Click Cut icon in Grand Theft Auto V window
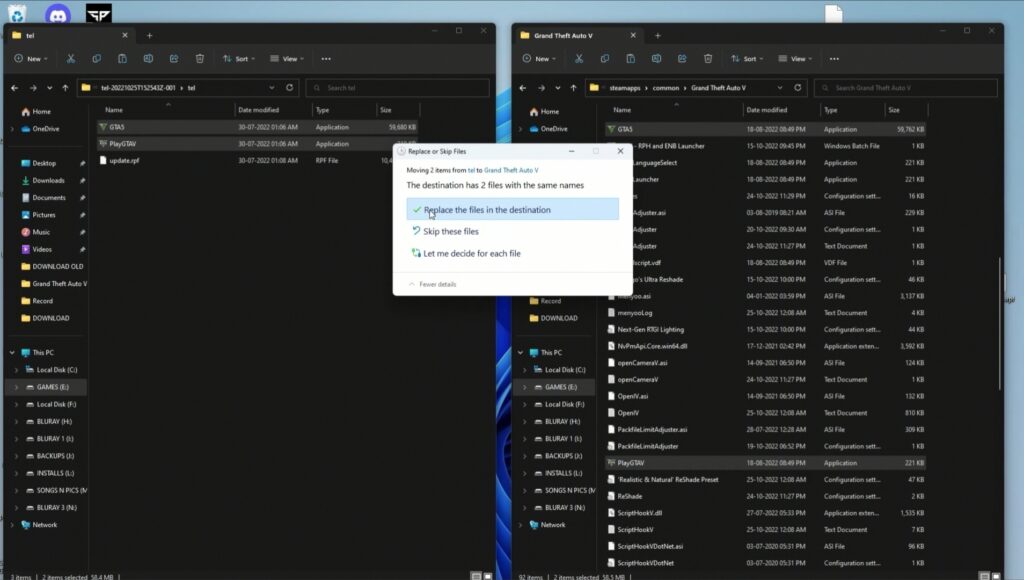The height and width of the screenshot is (580, 1024). tap(579, 59)
